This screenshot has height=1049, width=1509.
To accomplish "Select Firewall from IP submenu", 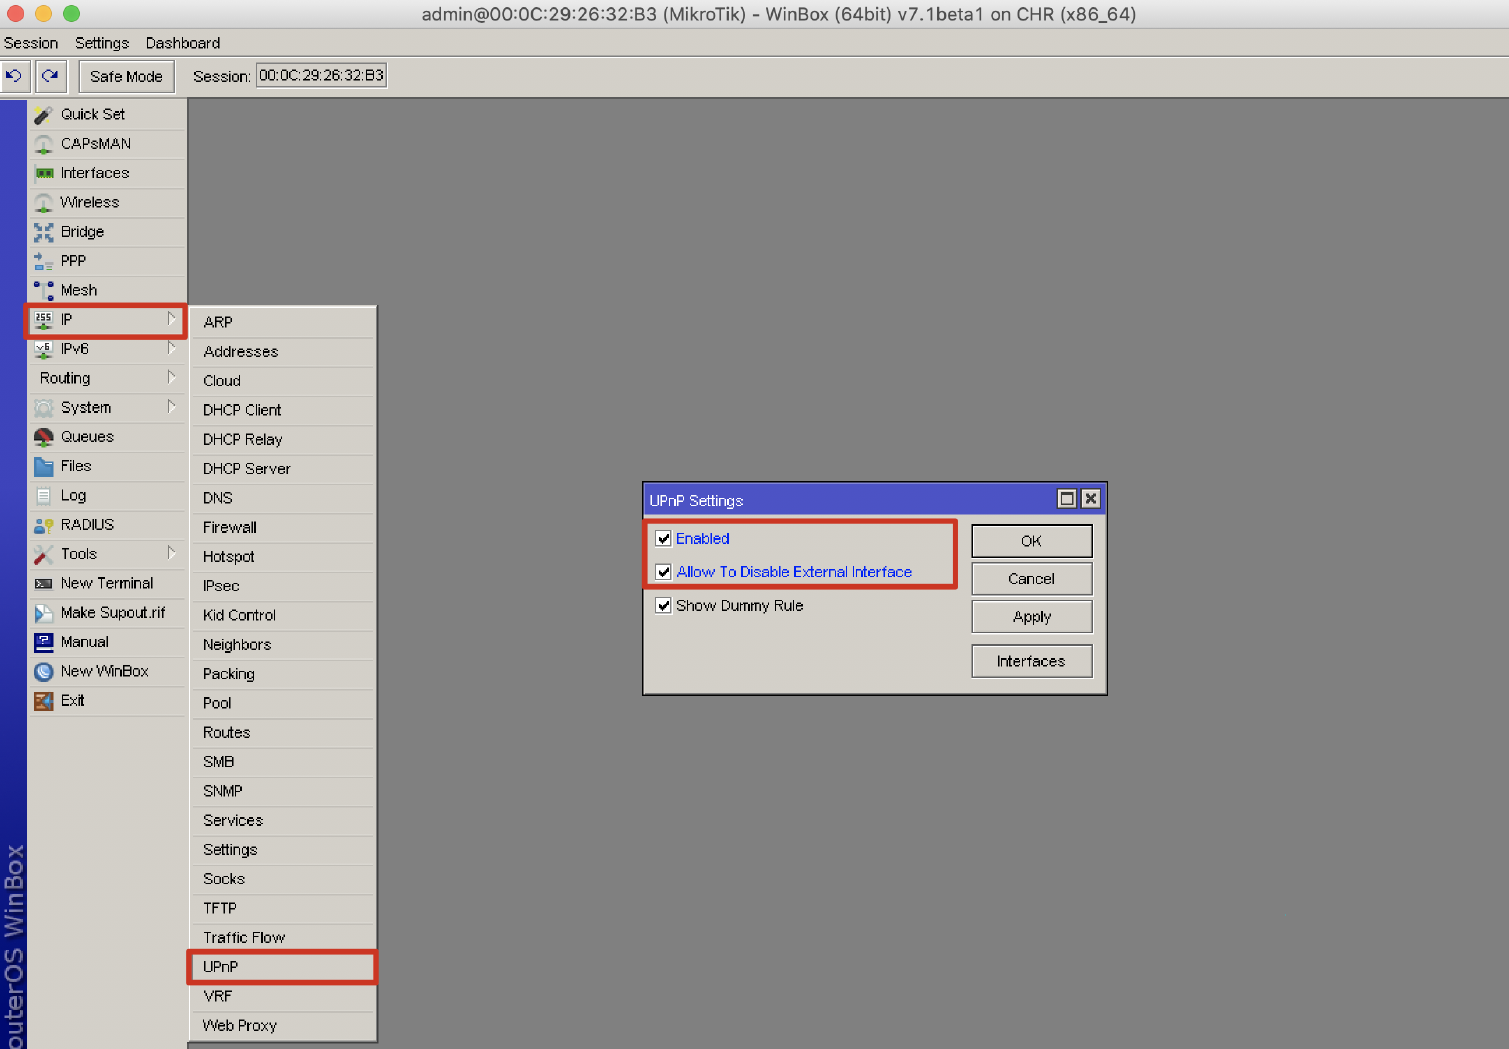I will click(x=282, y=528).
